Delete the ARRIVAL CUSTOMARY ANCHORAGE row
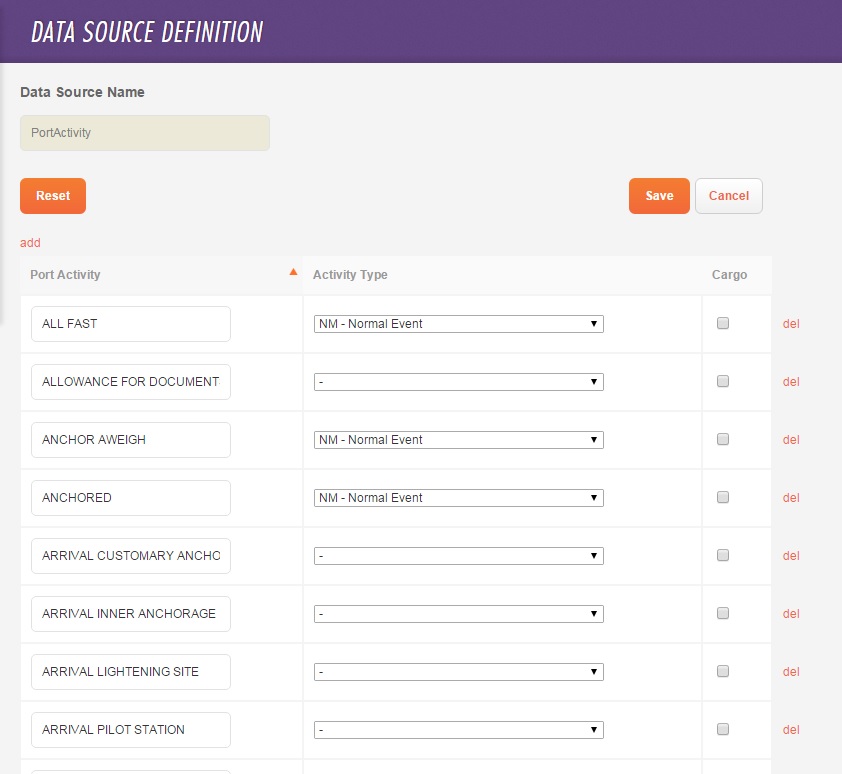842x774 pixels. point(791,556)
